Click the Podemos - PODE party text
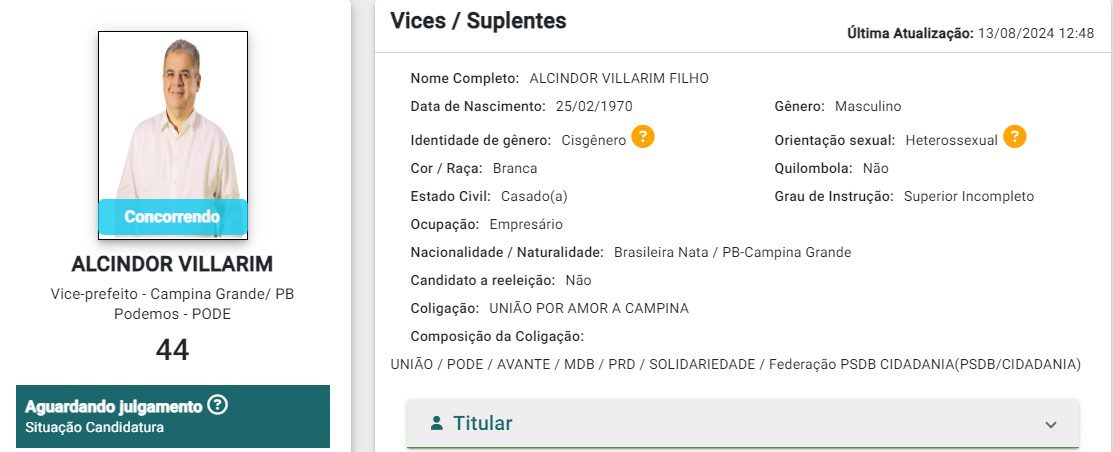 [172, 314]
